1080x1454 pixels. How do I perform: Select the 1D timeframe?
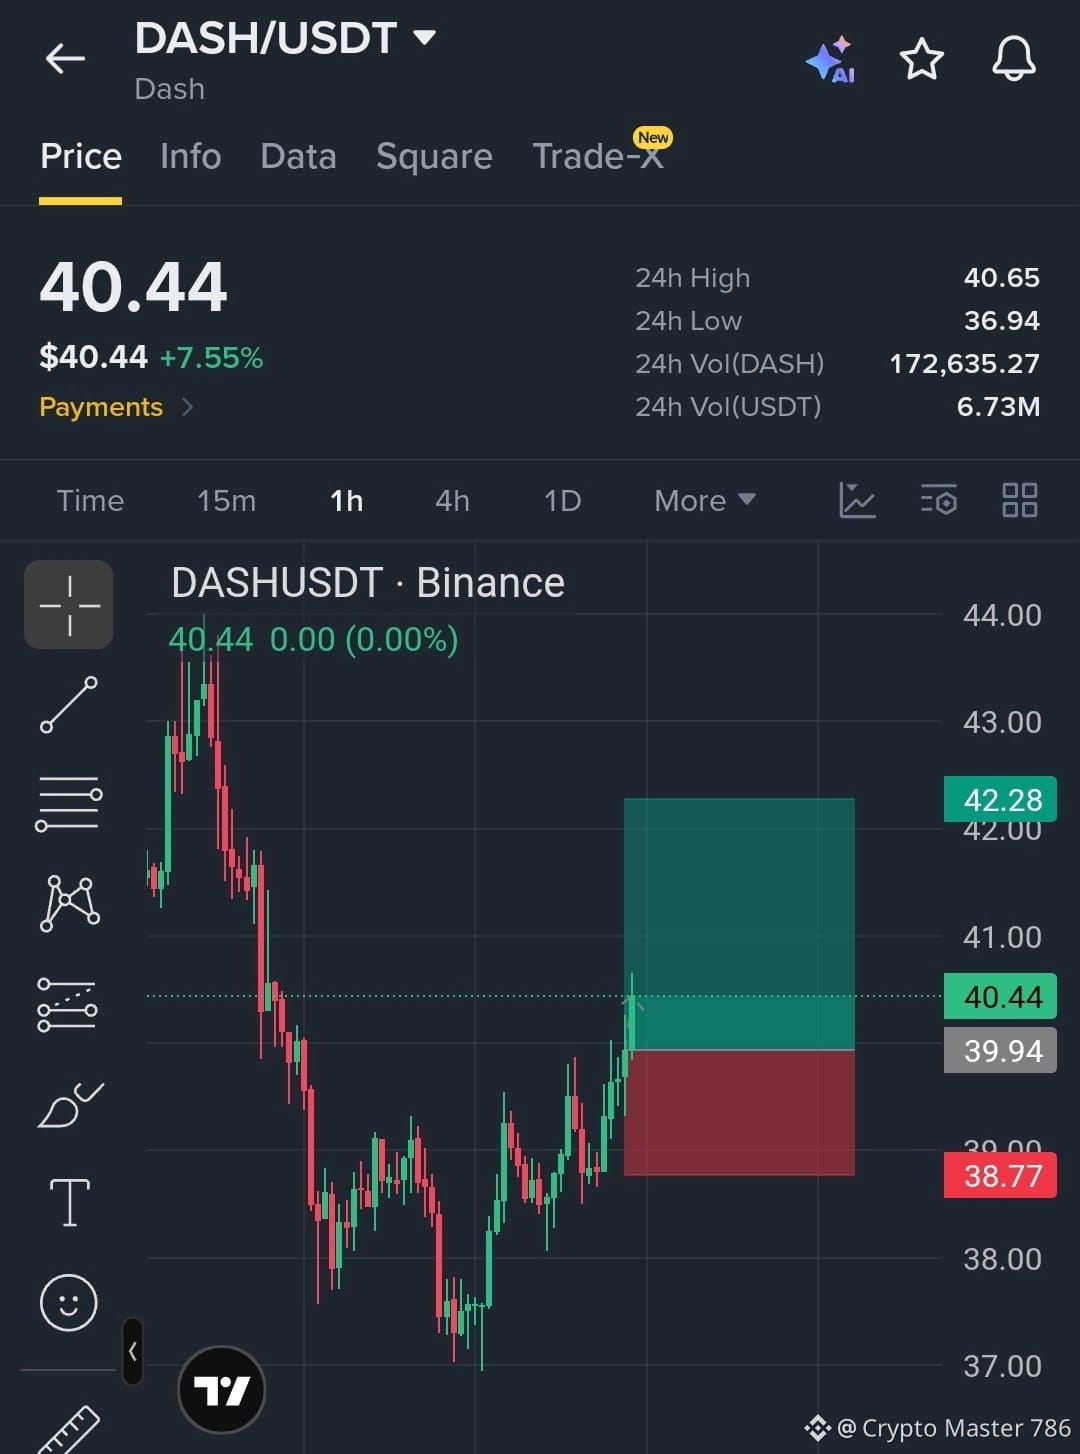[562, 500]
